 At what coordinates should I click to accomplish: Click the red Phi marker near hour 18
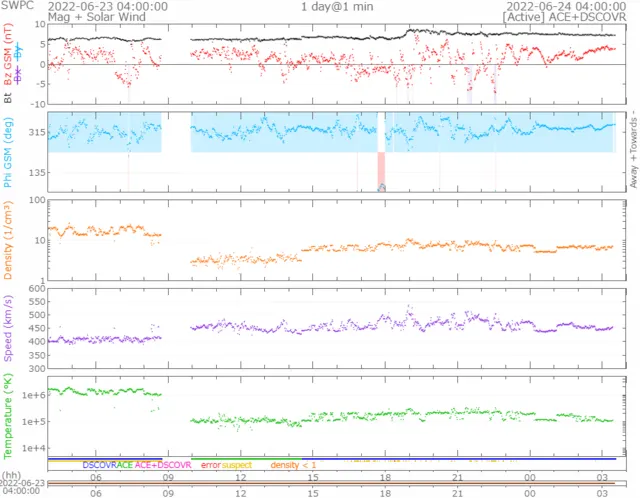point(381,167)
